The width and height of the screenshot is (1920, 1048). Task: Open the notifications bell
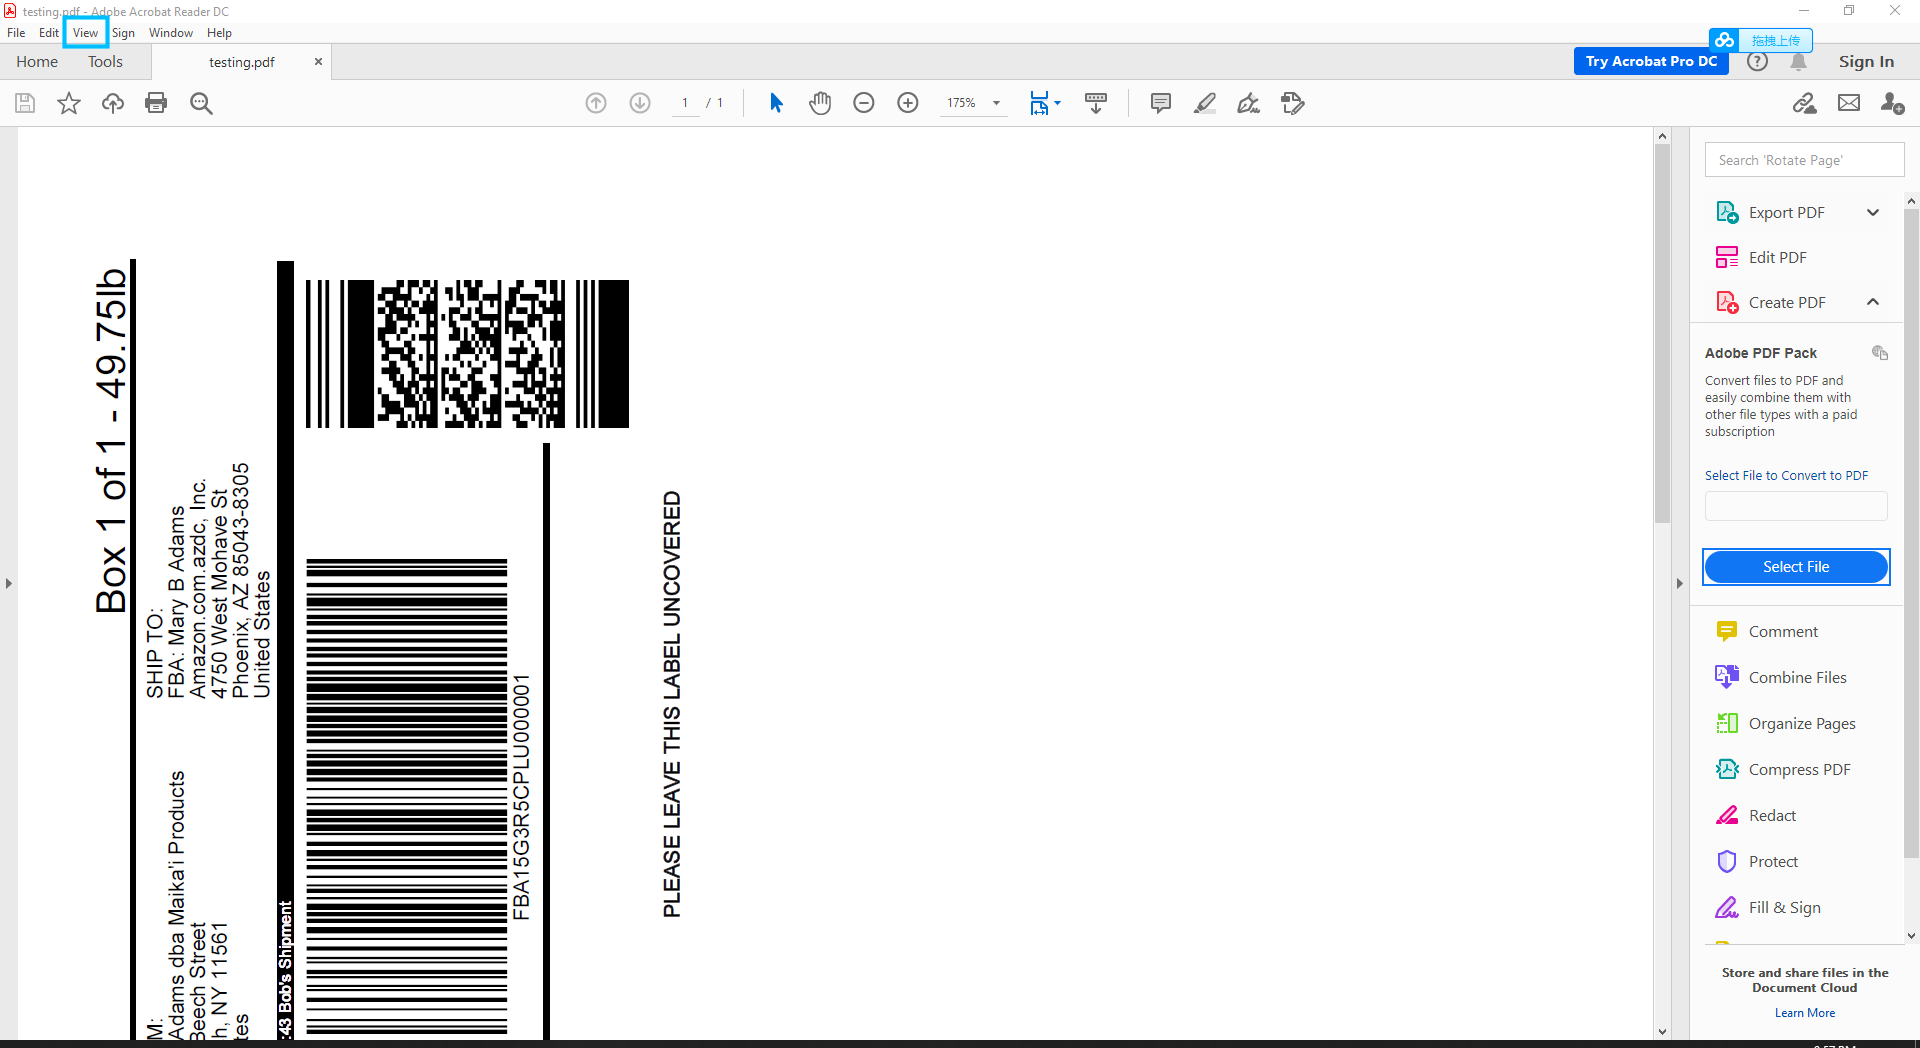(x=1798, y=61)
